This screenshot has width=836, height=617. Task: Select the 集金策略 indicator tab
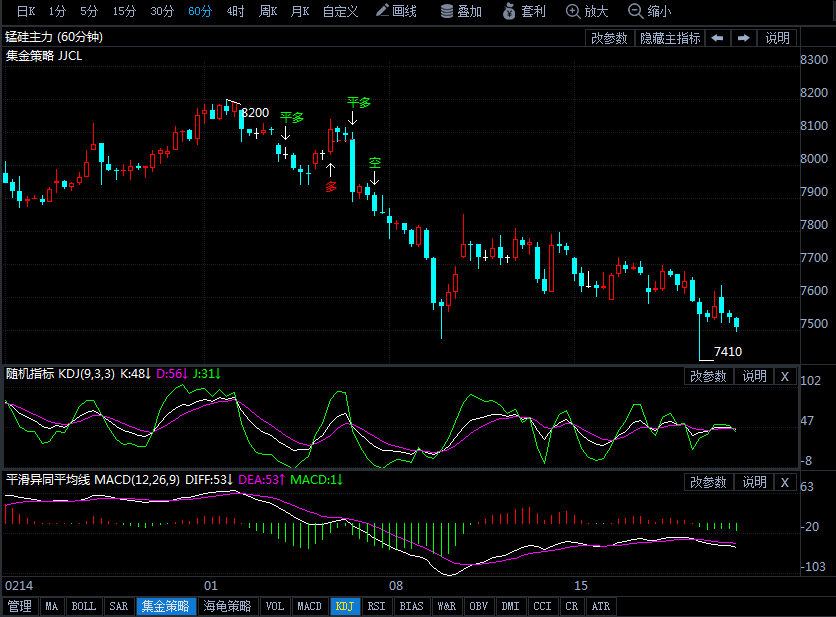(x=166, y=606)
